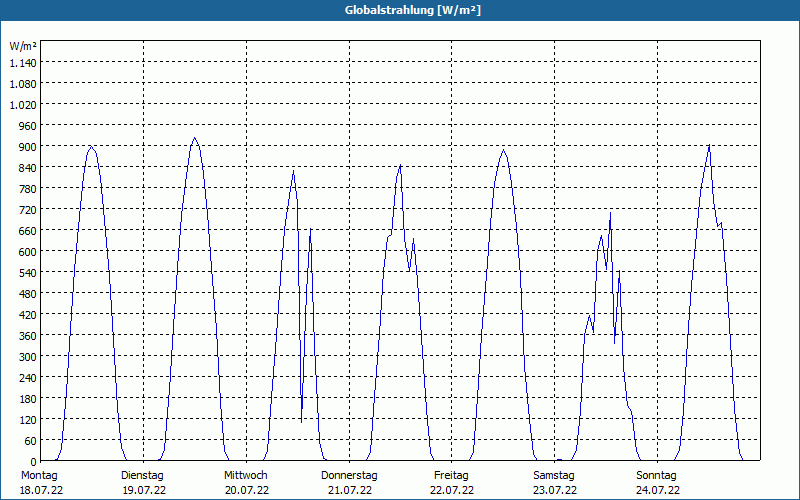
Task: Select the 19.07.22 date label
Action: coord(144,490)
